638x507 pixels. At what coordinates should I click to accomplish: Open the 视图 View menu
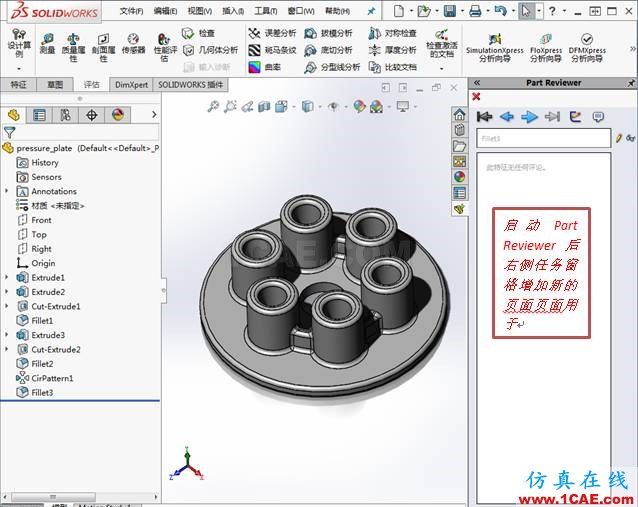200,11
